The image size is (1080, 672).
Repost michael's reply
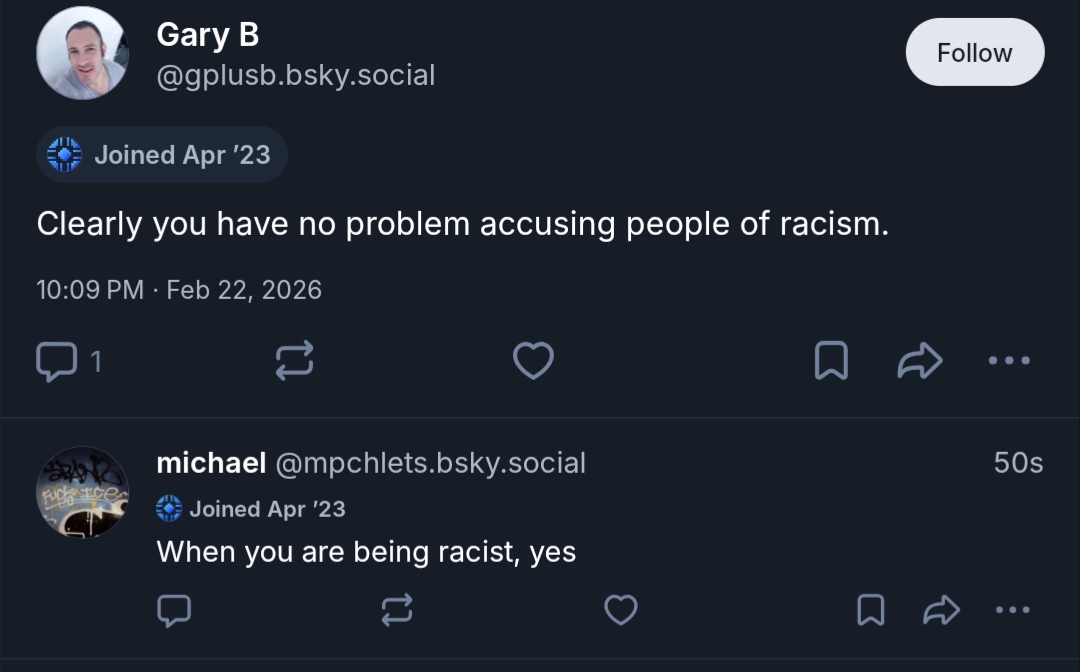click(397, 609)
